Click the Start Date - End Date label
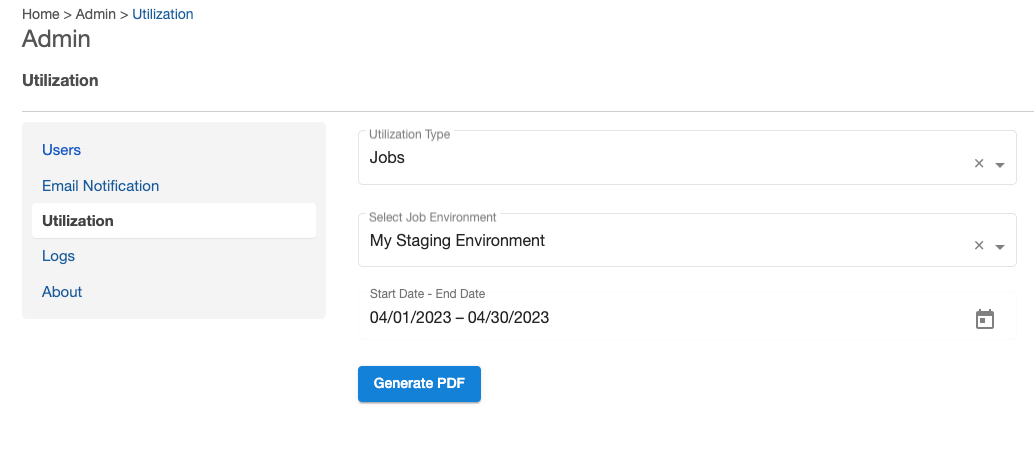1034x451 pixels. [x=427, y=294]
